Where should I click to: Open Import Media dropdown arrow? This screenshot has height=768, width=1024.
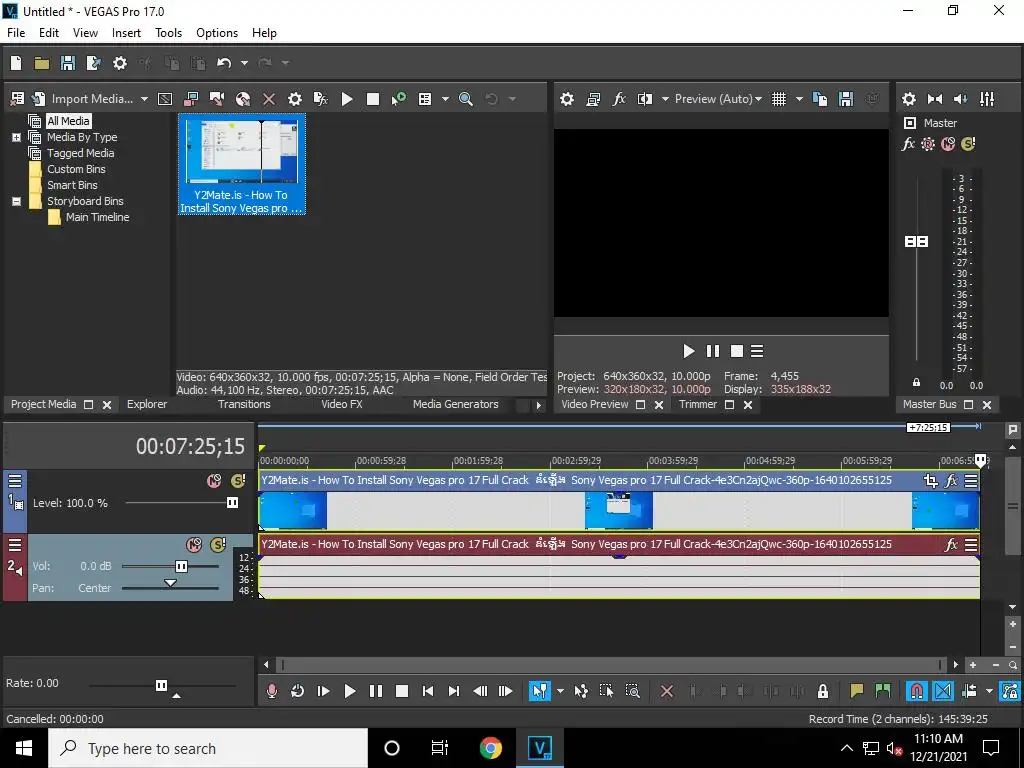tap(144, 99)
